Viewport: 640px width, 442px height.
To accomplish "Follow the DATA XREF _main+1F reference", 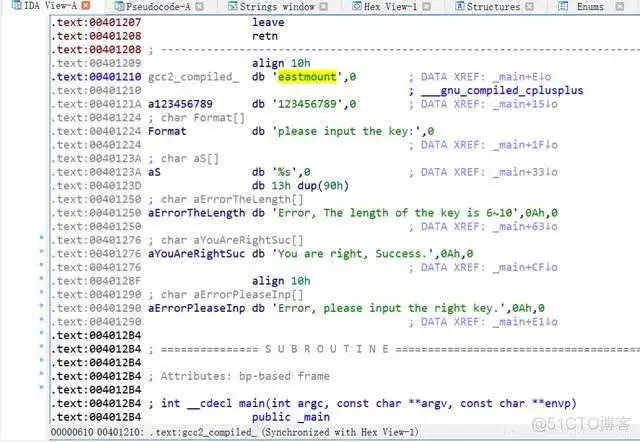I will (489, 145).
